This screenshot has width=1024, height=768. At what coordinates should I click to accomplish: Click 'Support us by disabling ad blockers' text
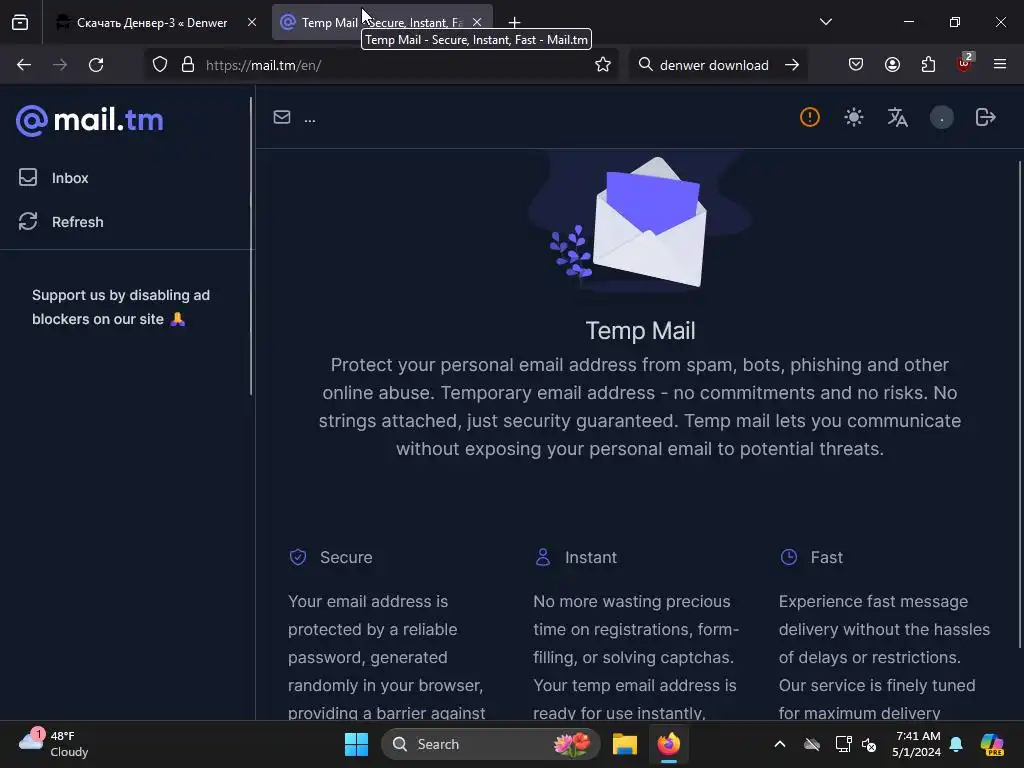(x=121, y=307)
